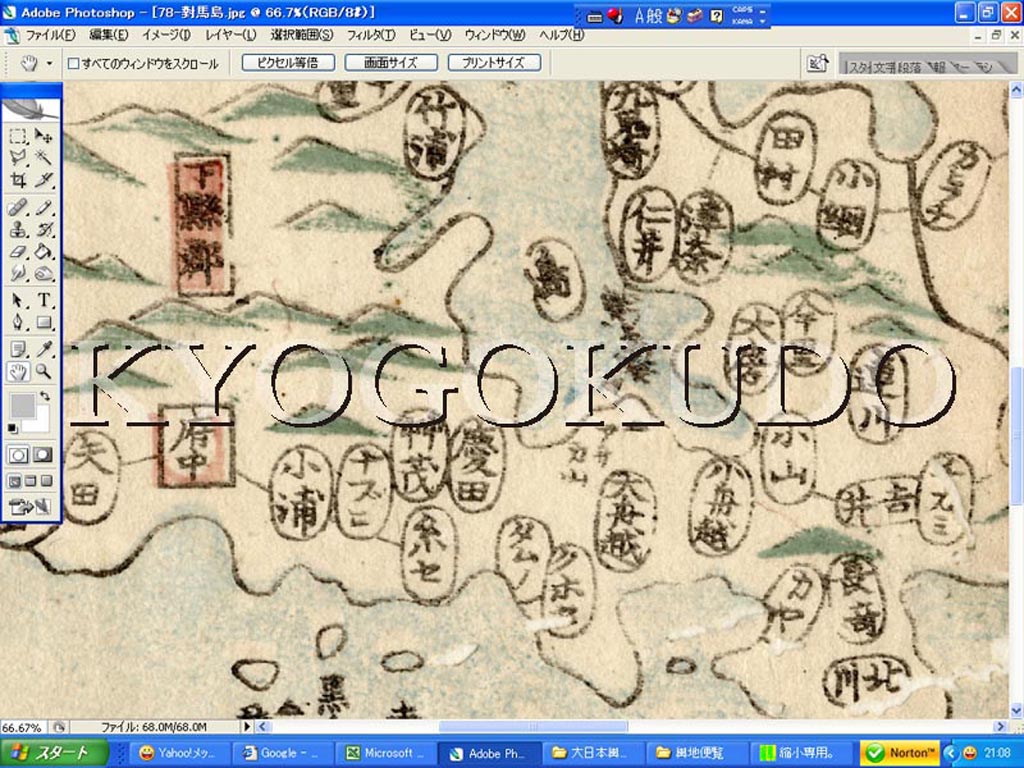Open the イメージ menu
This screenshot has height=768, width=1024.
[167, 35]
